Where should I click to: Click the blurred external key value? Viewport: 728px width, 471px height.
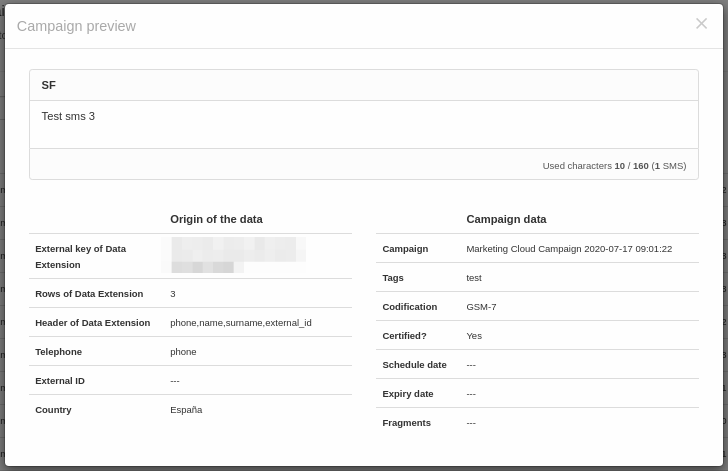(x=233, y=255)
